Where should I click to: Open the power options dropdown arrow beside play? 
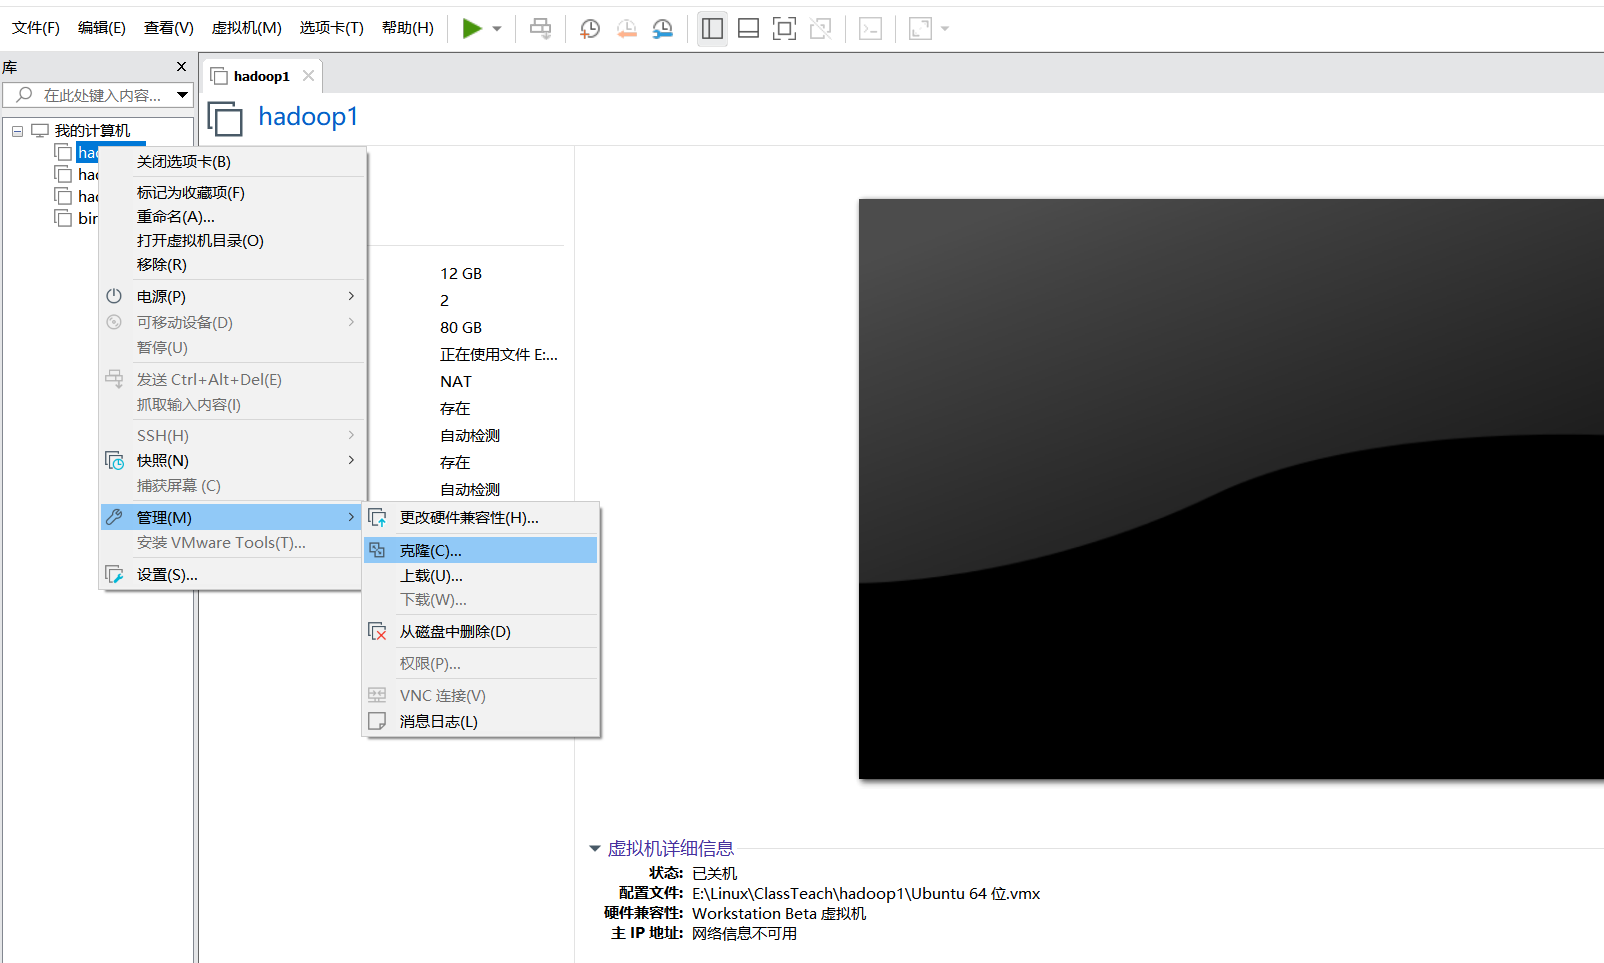tap(497, 29)
